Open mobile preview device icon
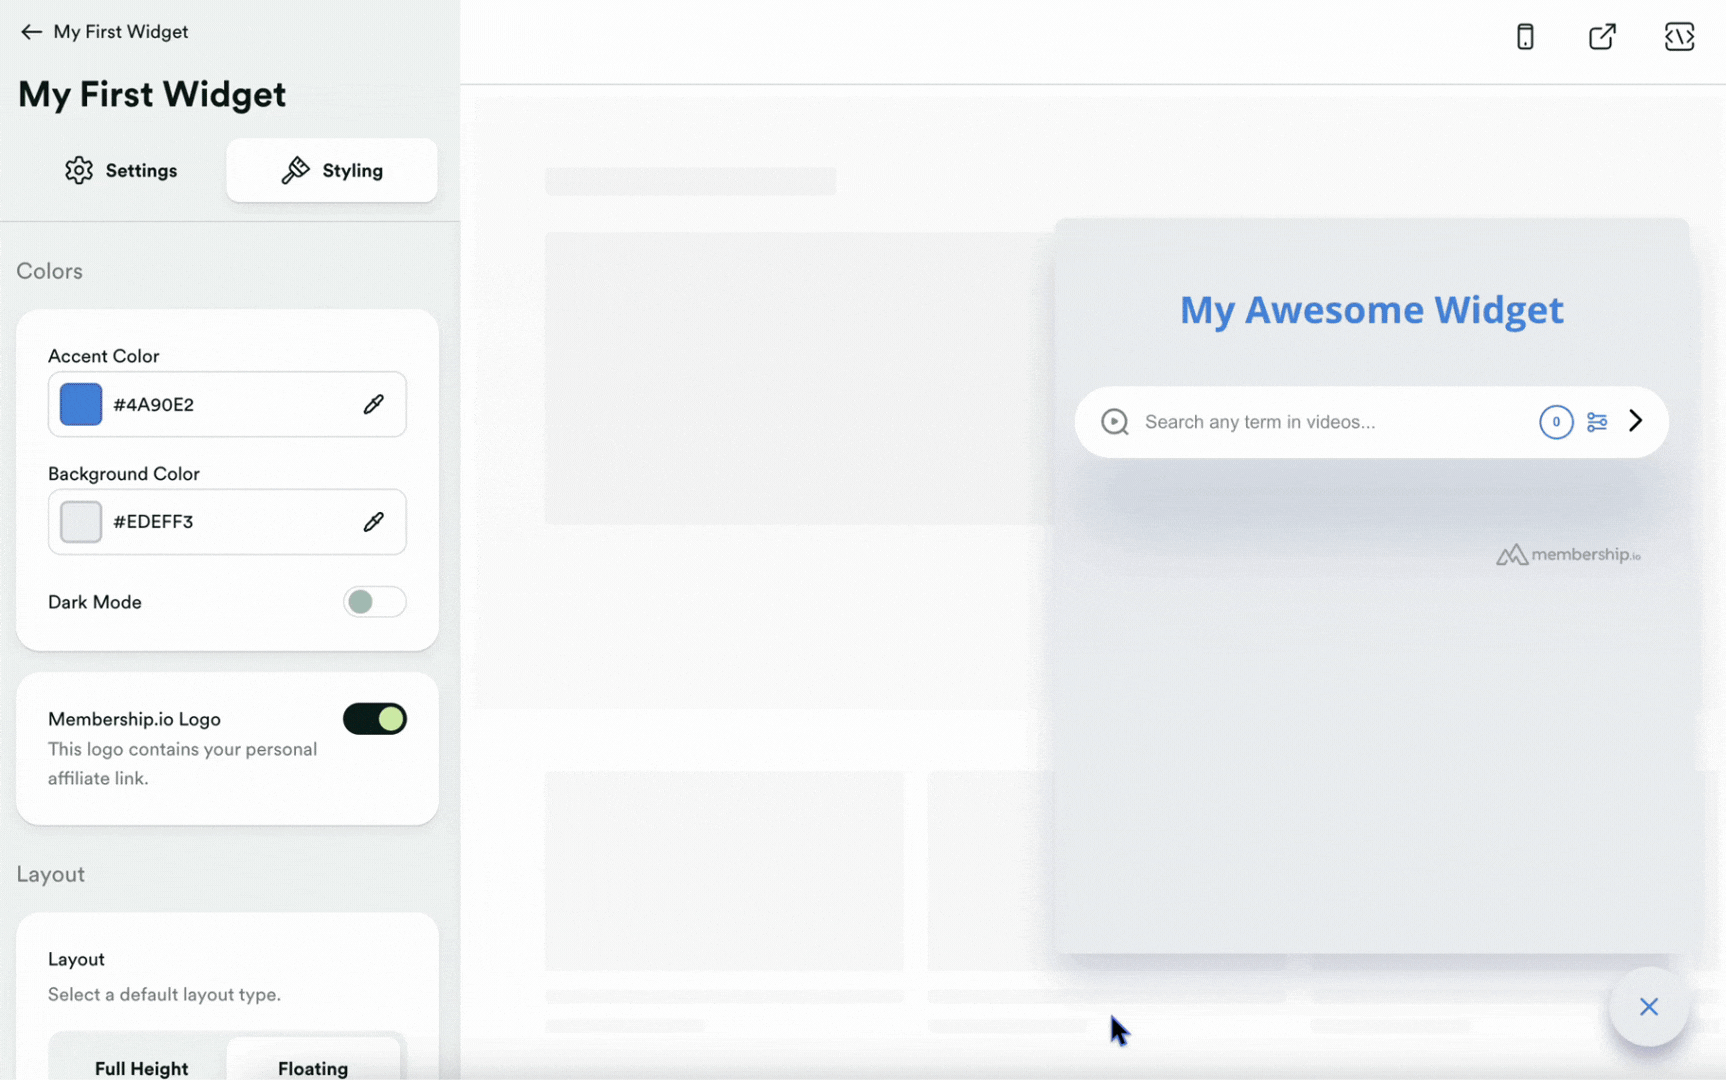Viewport: 1726px width, 1080px height. 1524,37
